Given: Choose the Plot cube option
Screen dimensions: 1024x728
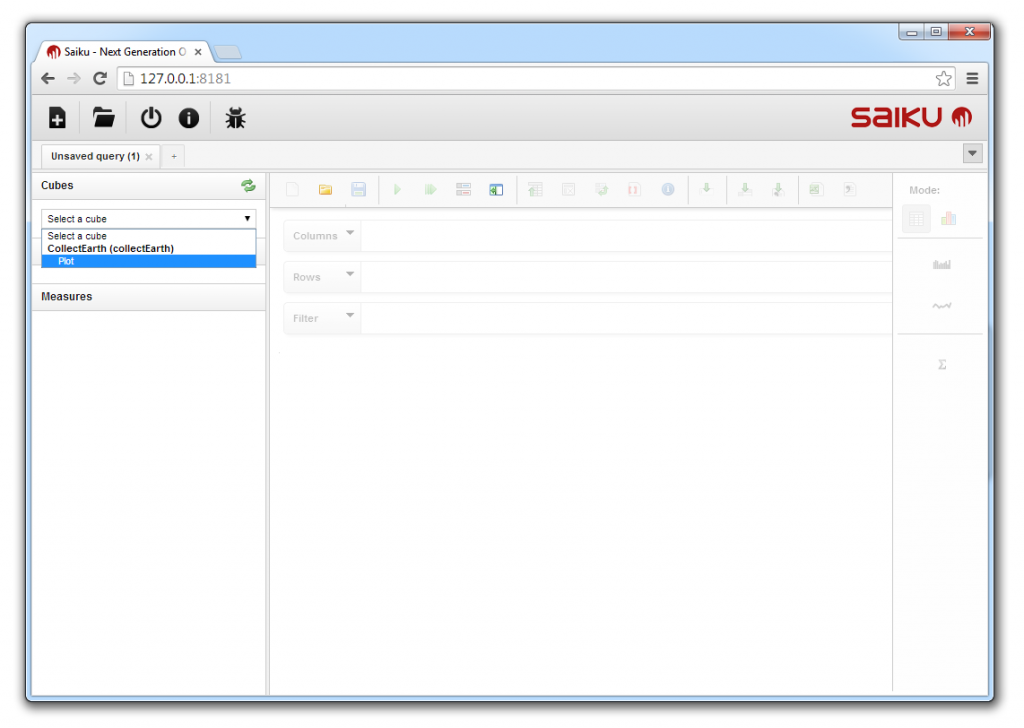Looking at the screenshot, I should point(149,261).
